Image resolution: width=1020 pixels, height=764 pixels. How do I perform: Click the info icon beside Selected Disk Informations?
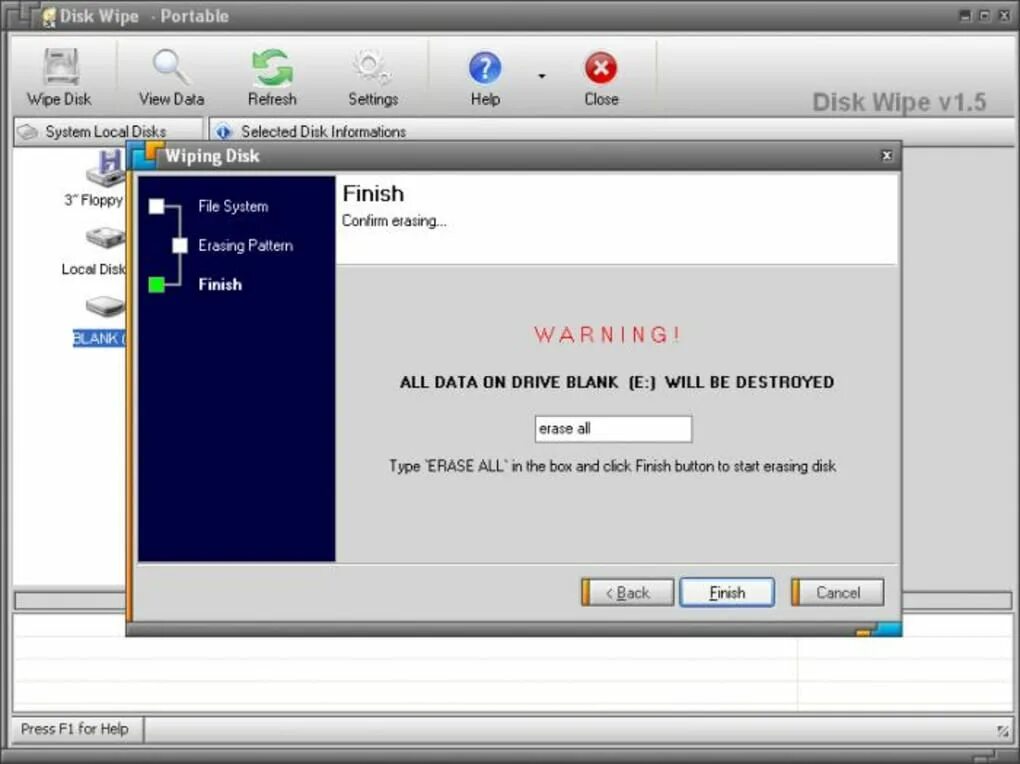(224, 131)
